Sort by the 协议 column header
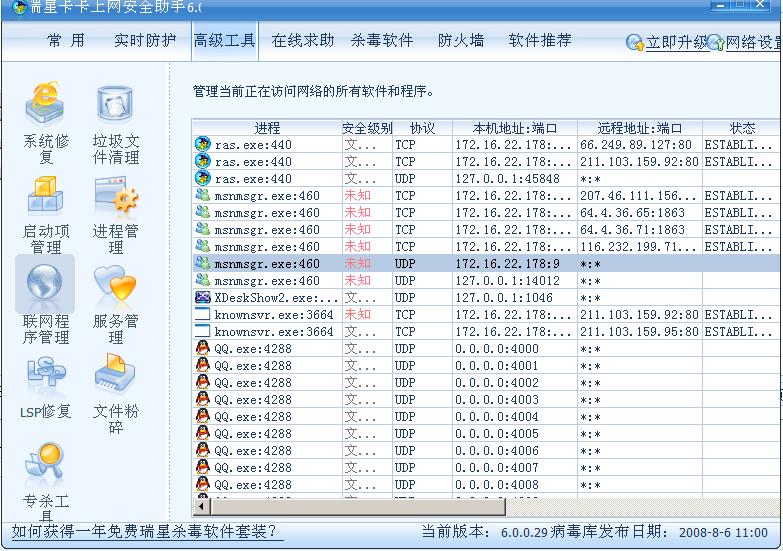This screenshot has width=783, height=551. tap(422, 128)
